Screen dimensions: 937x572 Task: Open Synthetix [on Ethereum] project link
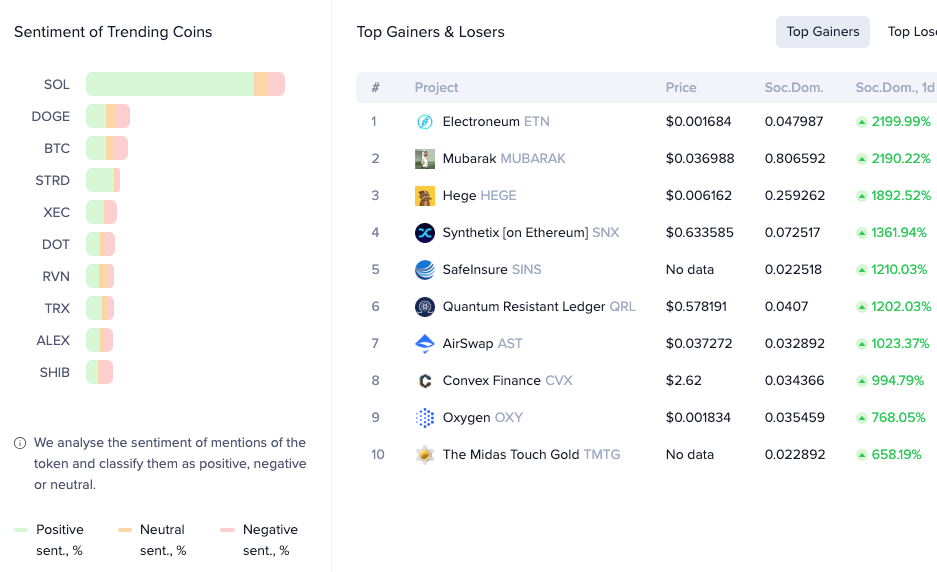531,233
